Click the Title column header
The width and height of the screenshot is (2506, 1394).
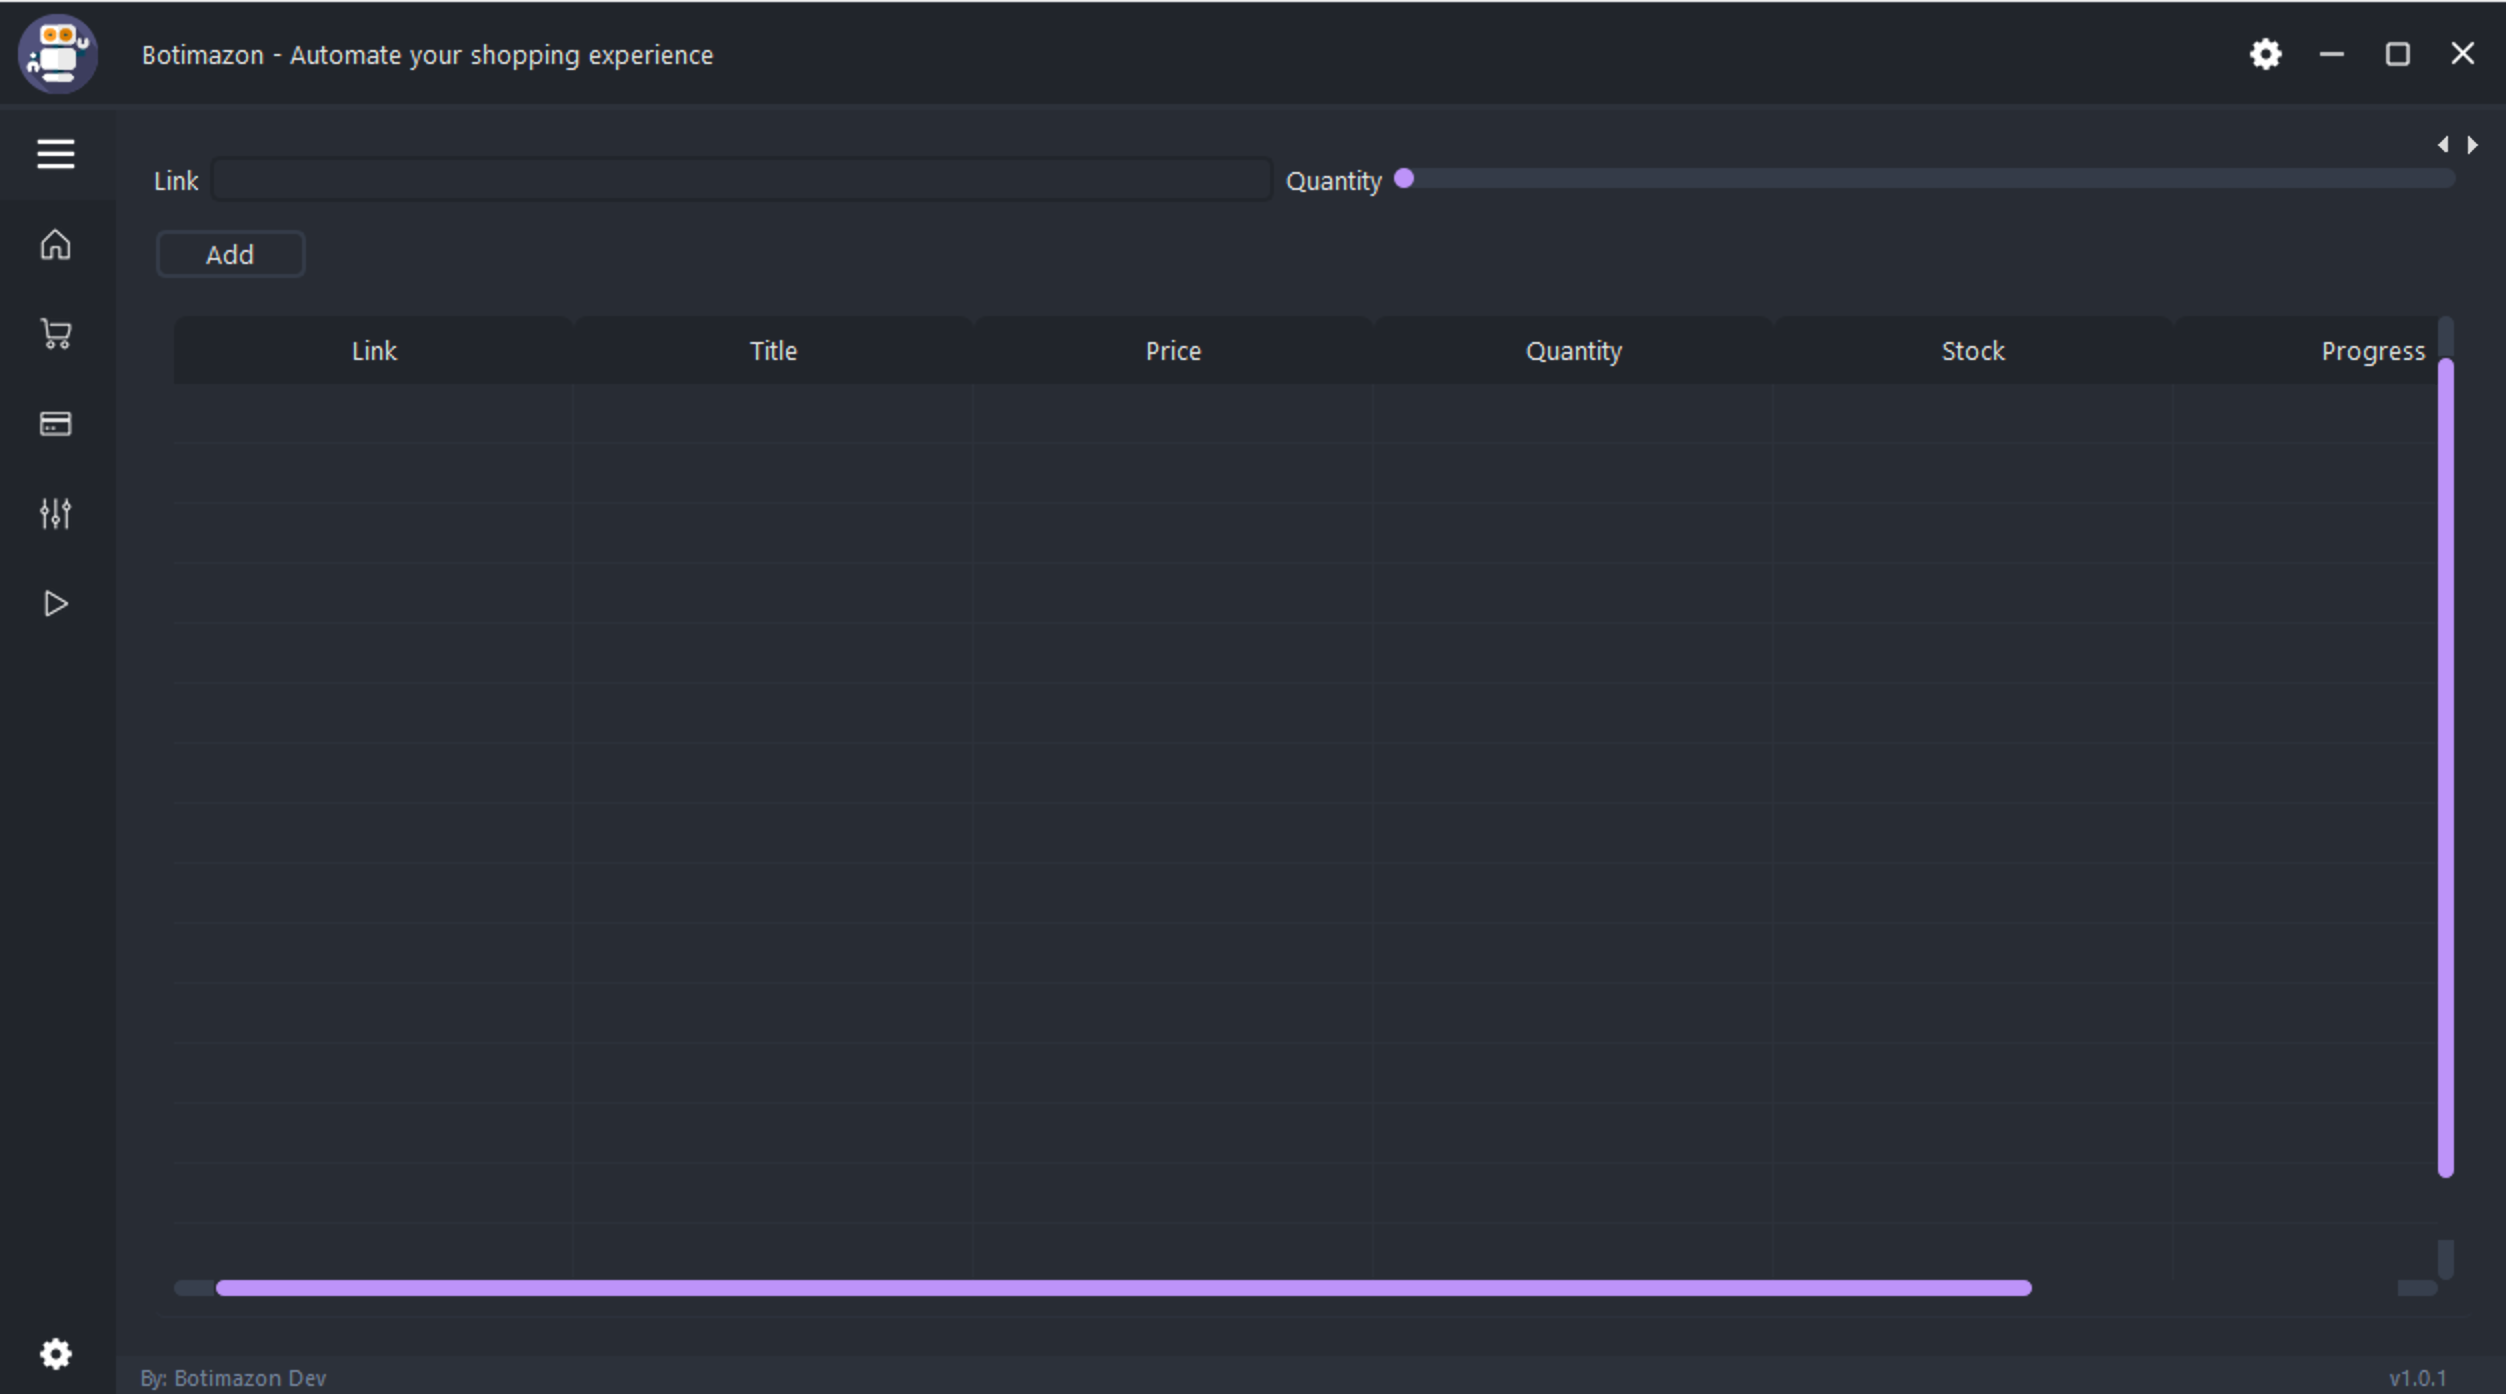tap(773, 351)
